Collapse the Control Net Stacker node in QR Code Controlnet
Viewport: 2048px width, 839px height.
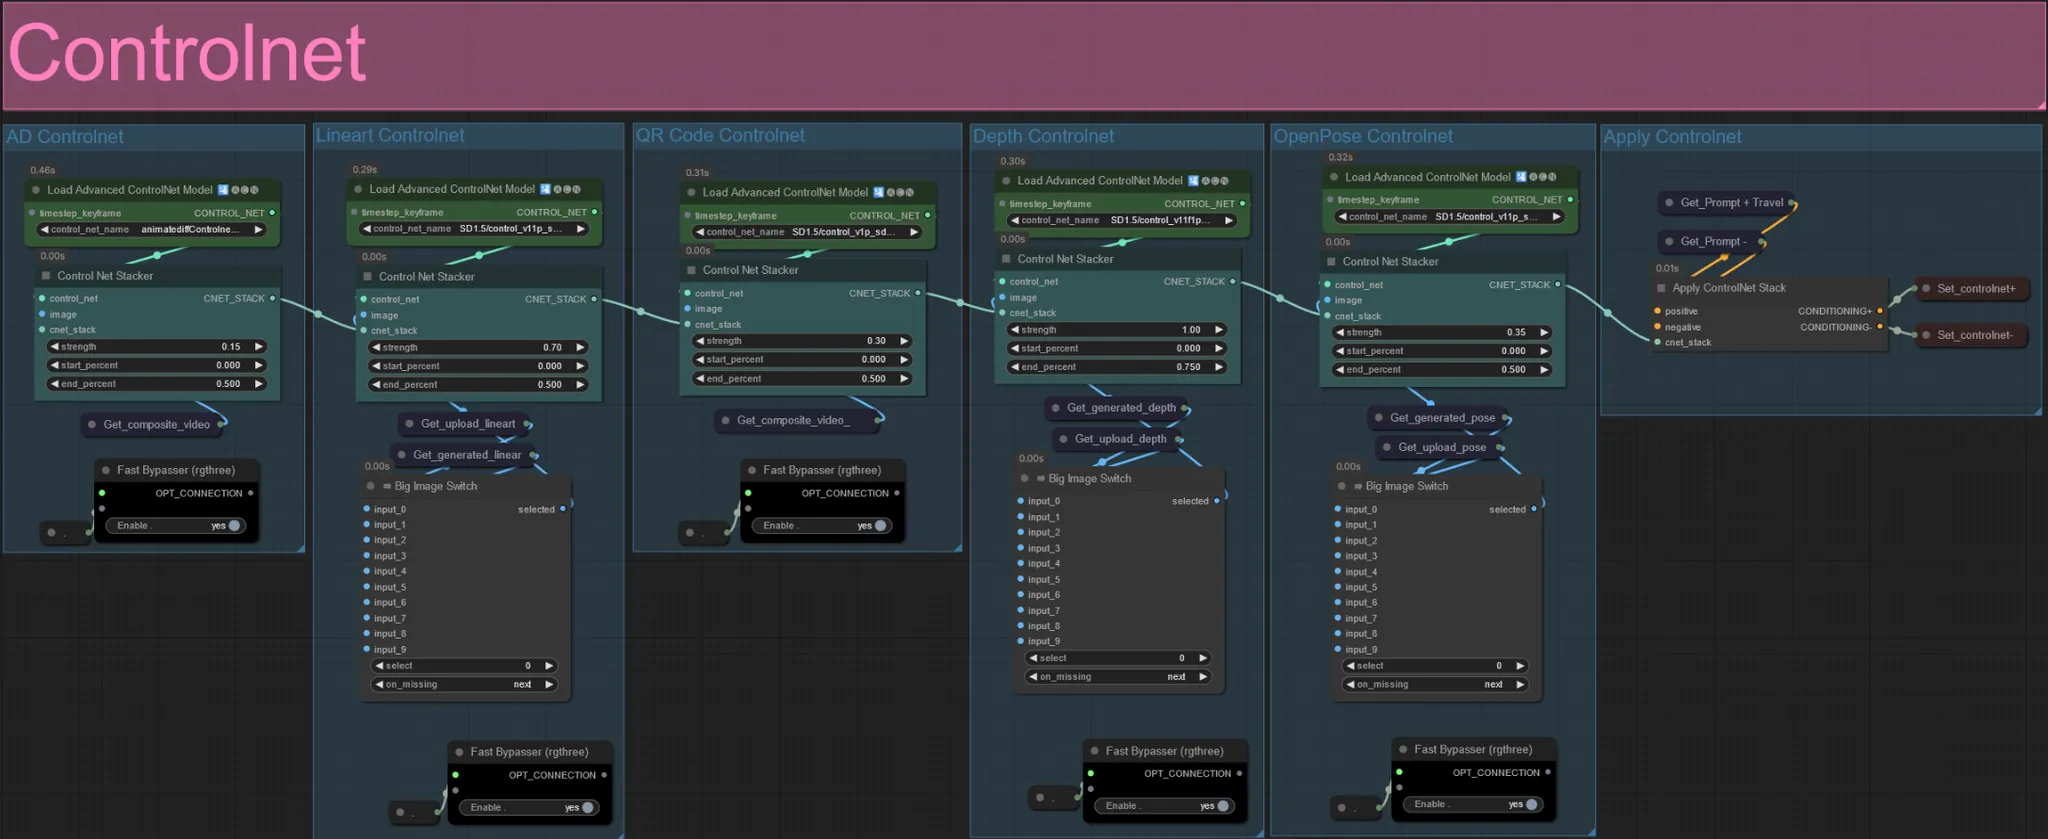click(692, 270)
